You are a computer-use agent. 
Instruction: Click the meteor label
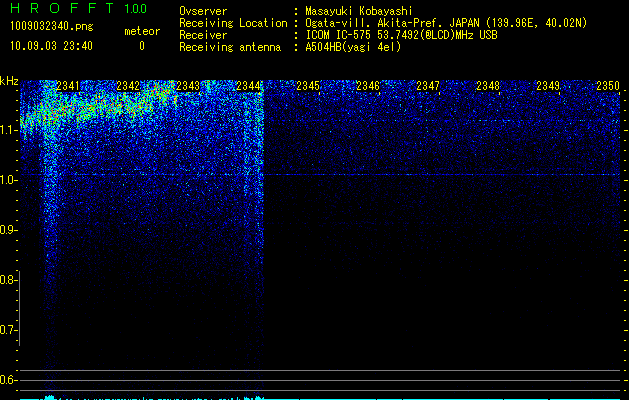142,31
